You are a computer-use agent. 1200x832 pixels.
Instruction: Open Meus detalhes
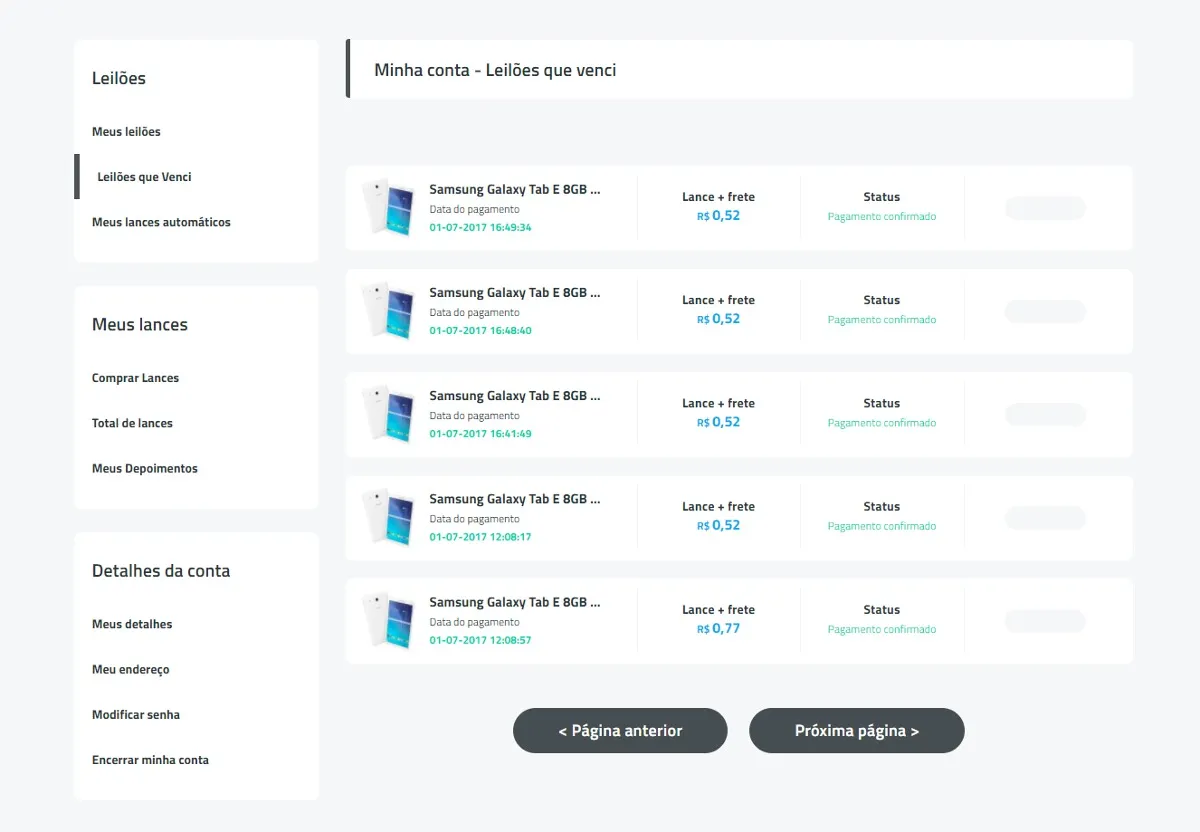point(132,624)
